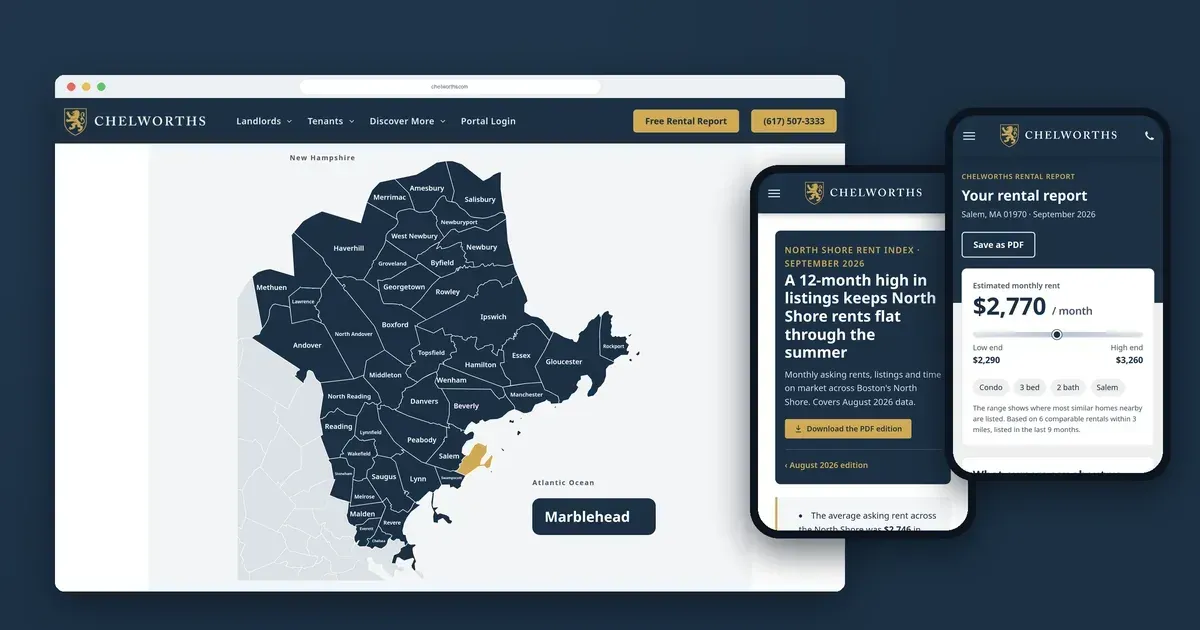Click the highlighted gold Marblehead region on map

pos(473,458)
